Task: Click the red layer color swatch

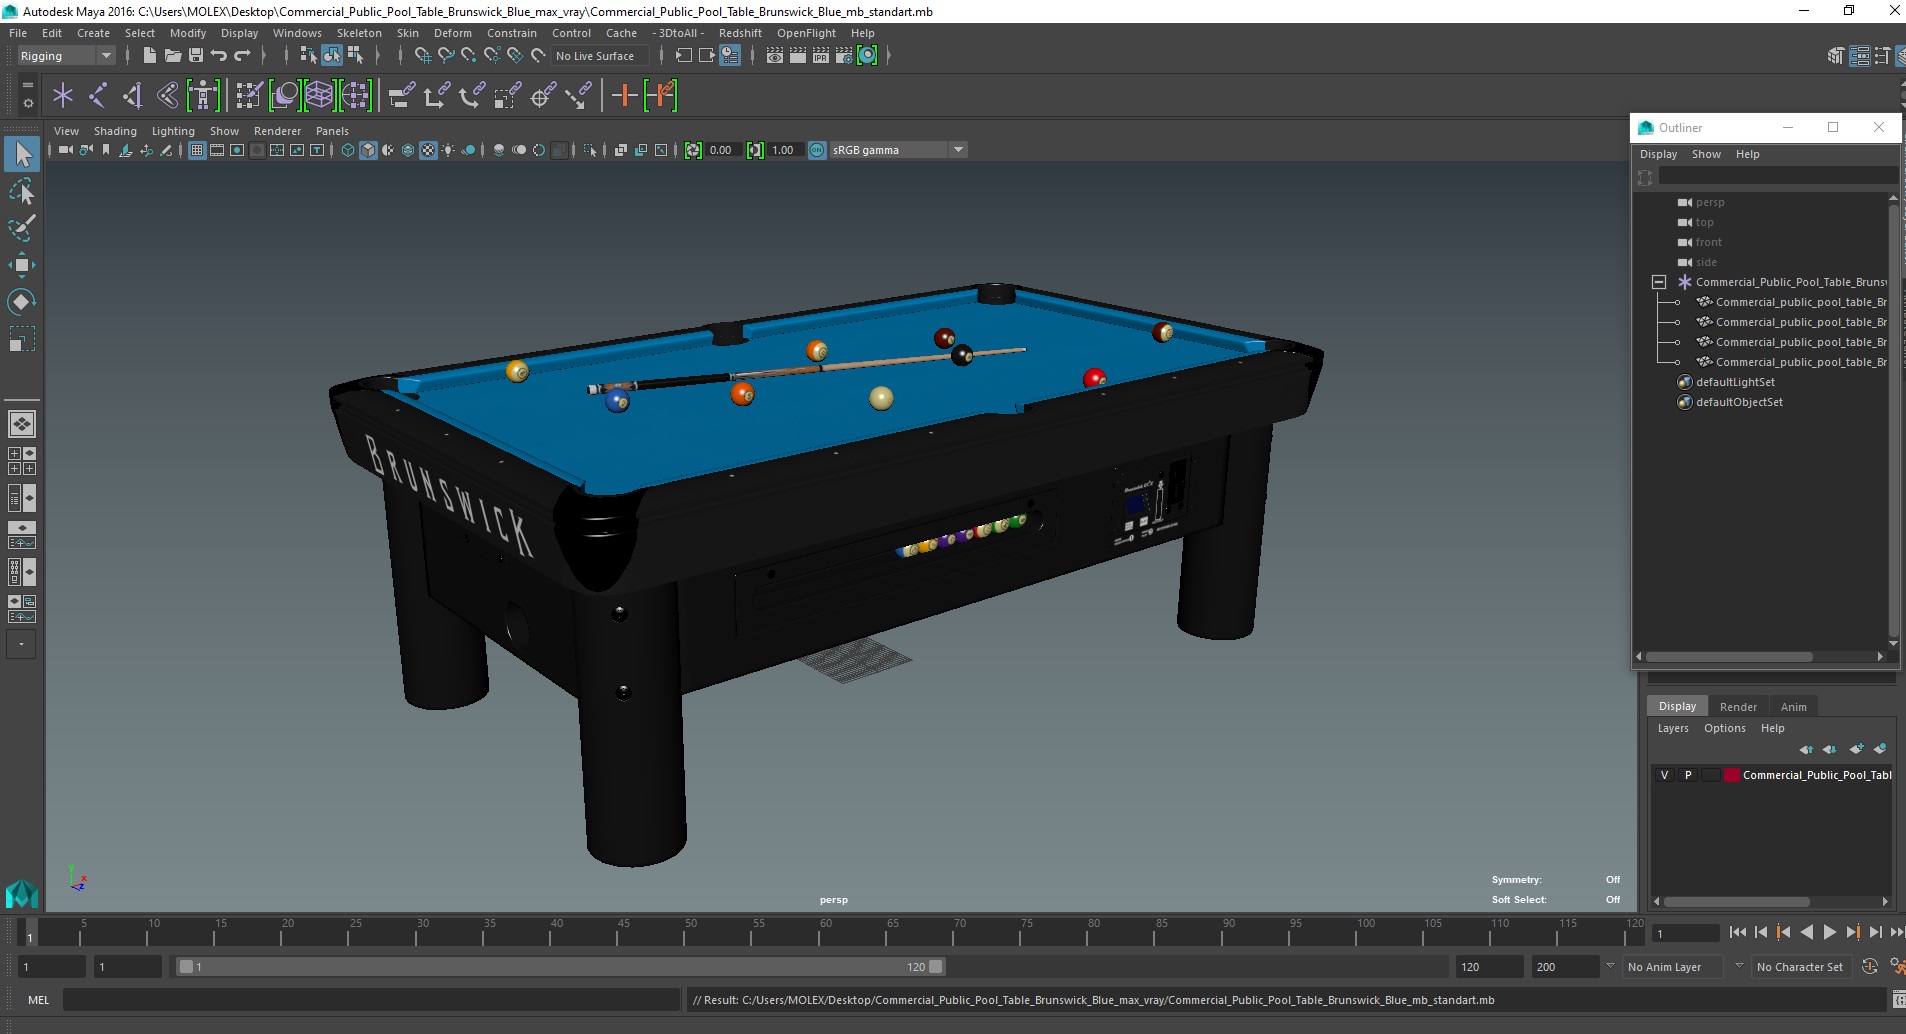Action: point(1732,775)
